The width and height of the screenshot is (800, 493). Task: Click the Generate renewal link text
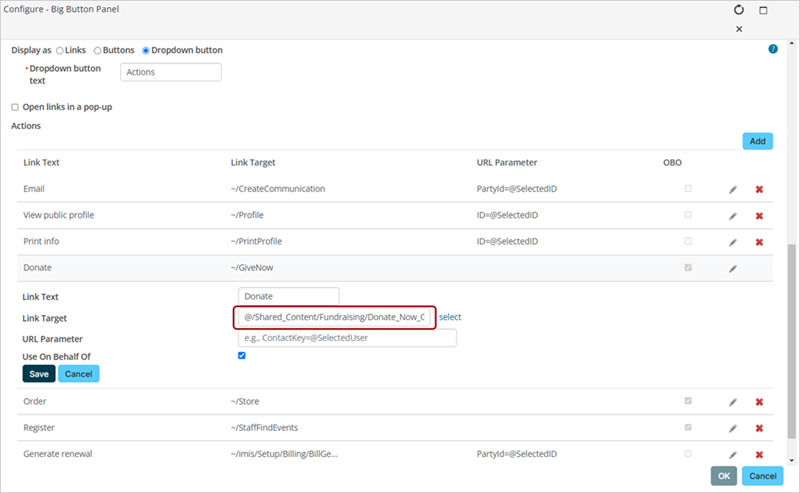(58, 454)
